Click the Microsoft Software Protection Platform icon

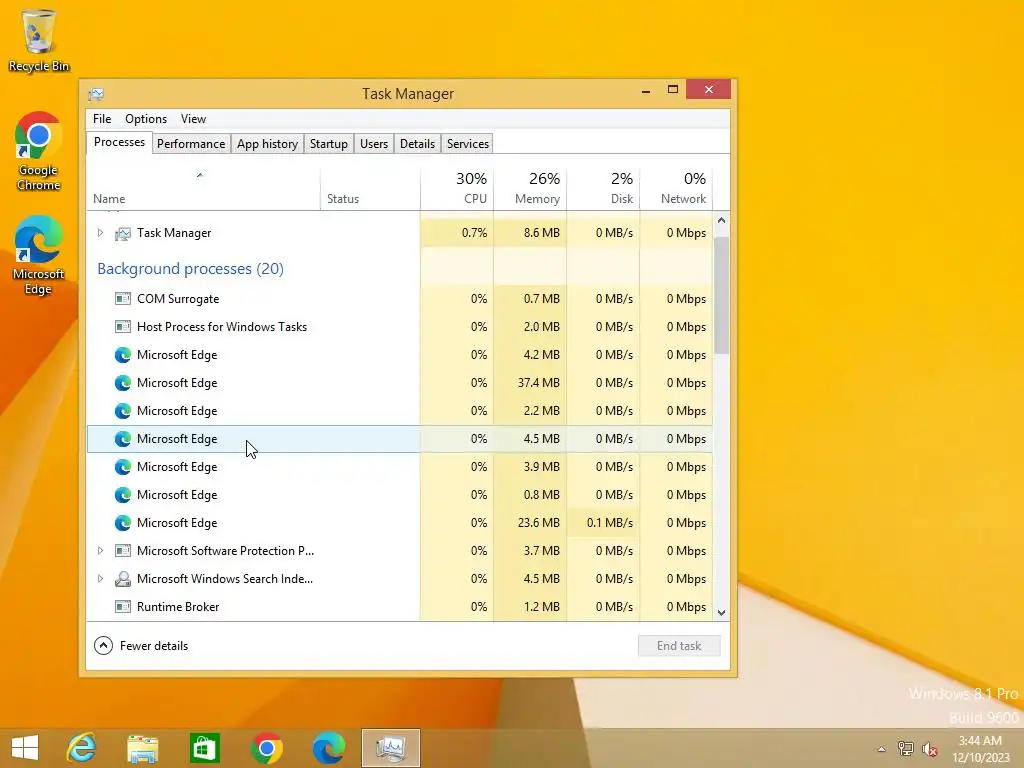(122, 551)
